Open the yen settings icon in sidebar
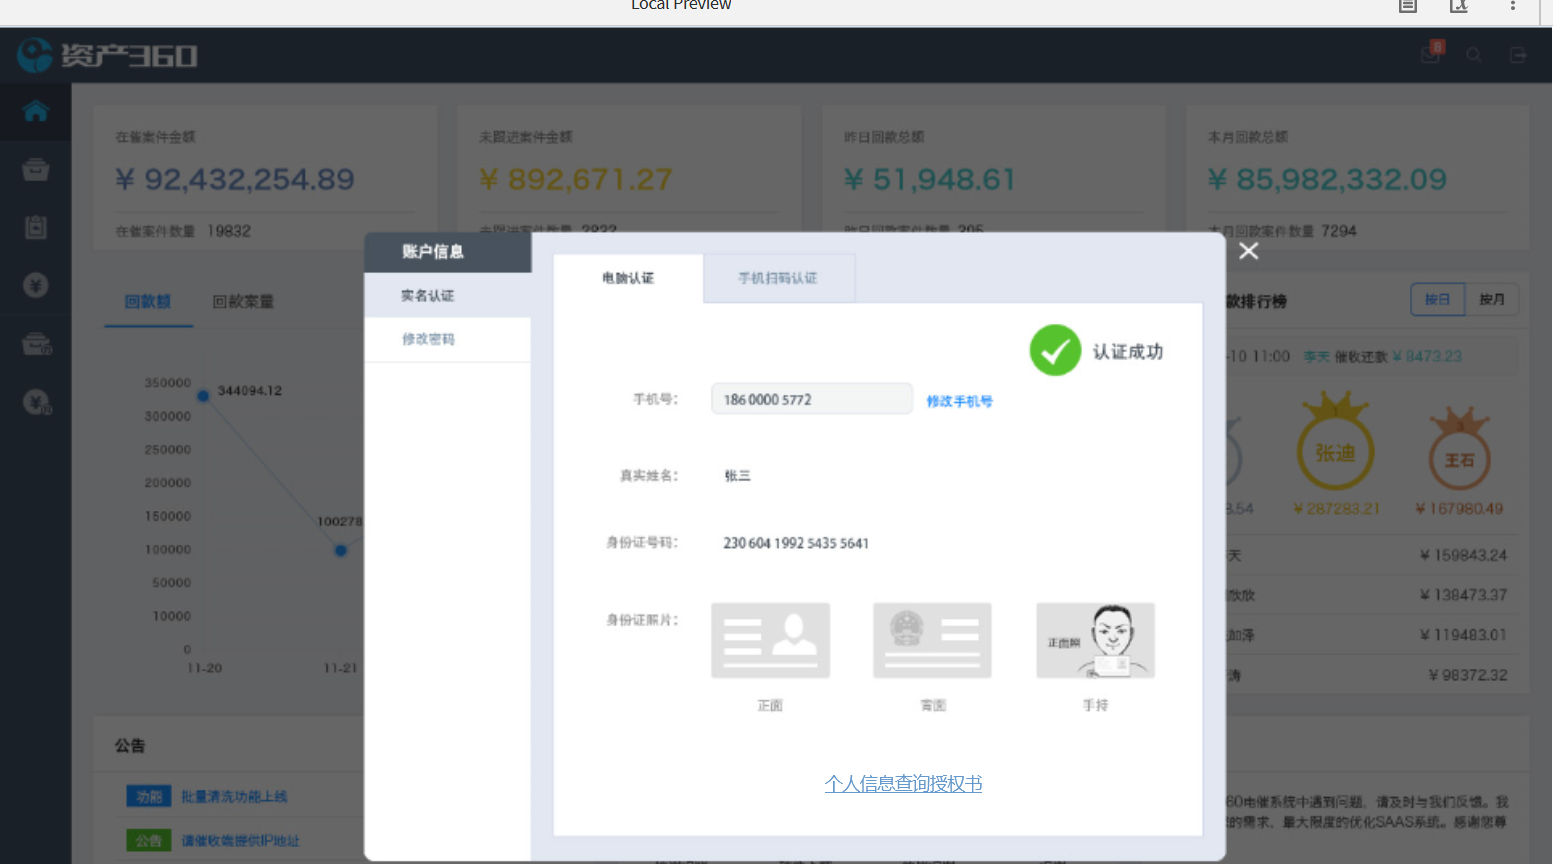Screen dimensions: 1553x864 pyautogui.click(x=37, y=402)
